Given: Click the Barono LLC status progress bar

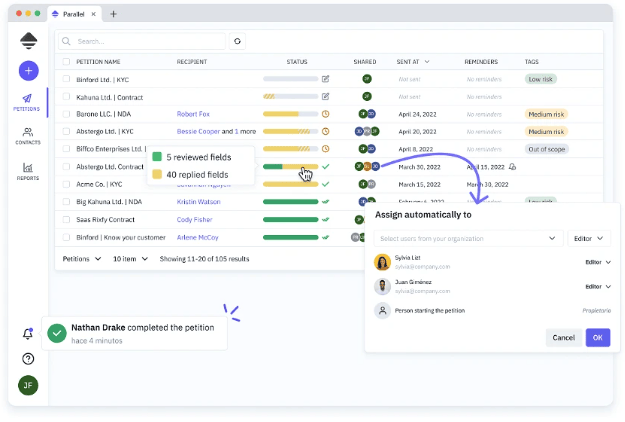Looking at the screenshot, I should [x=290, y=114].
